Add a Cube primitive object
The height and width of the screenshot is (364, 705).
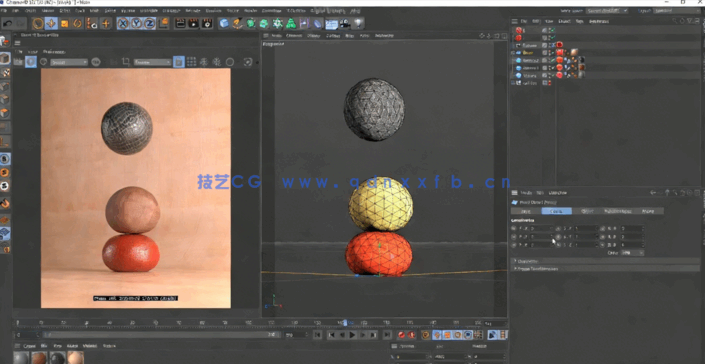[223, 23]
